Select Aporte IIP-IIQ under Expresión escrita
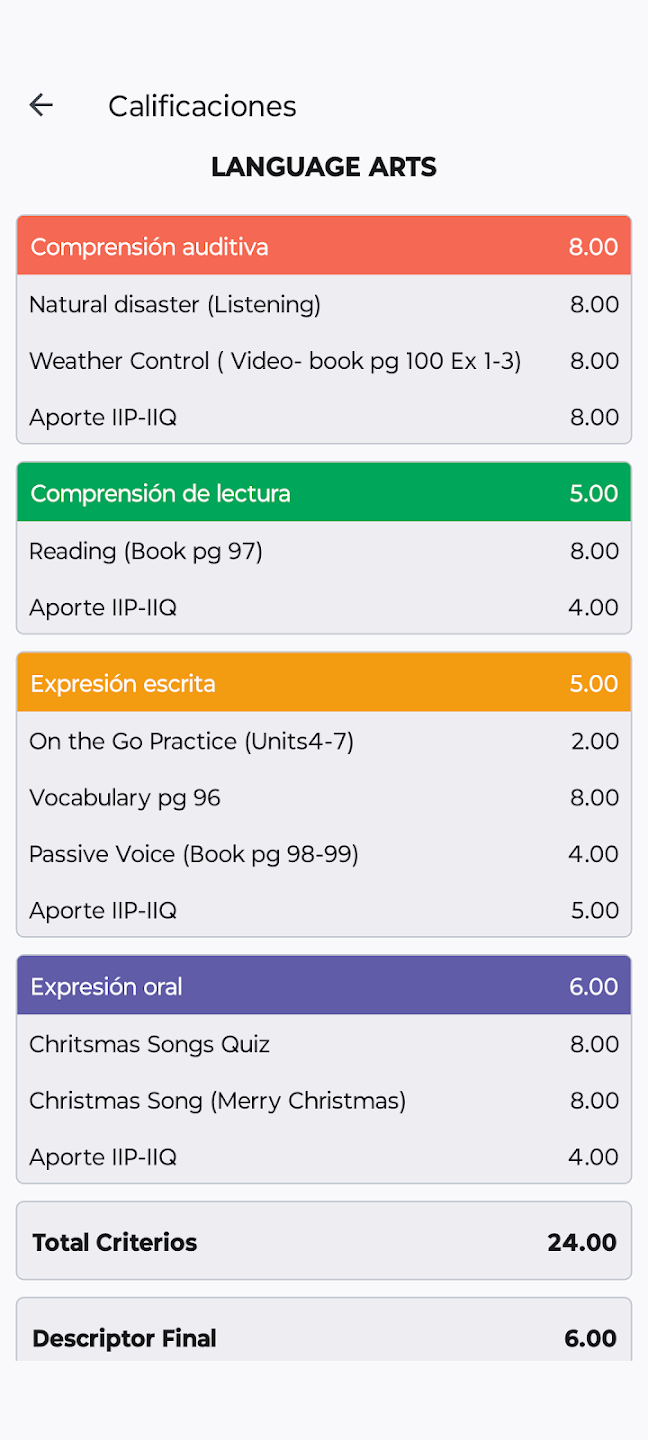 (x=324, y=910)
